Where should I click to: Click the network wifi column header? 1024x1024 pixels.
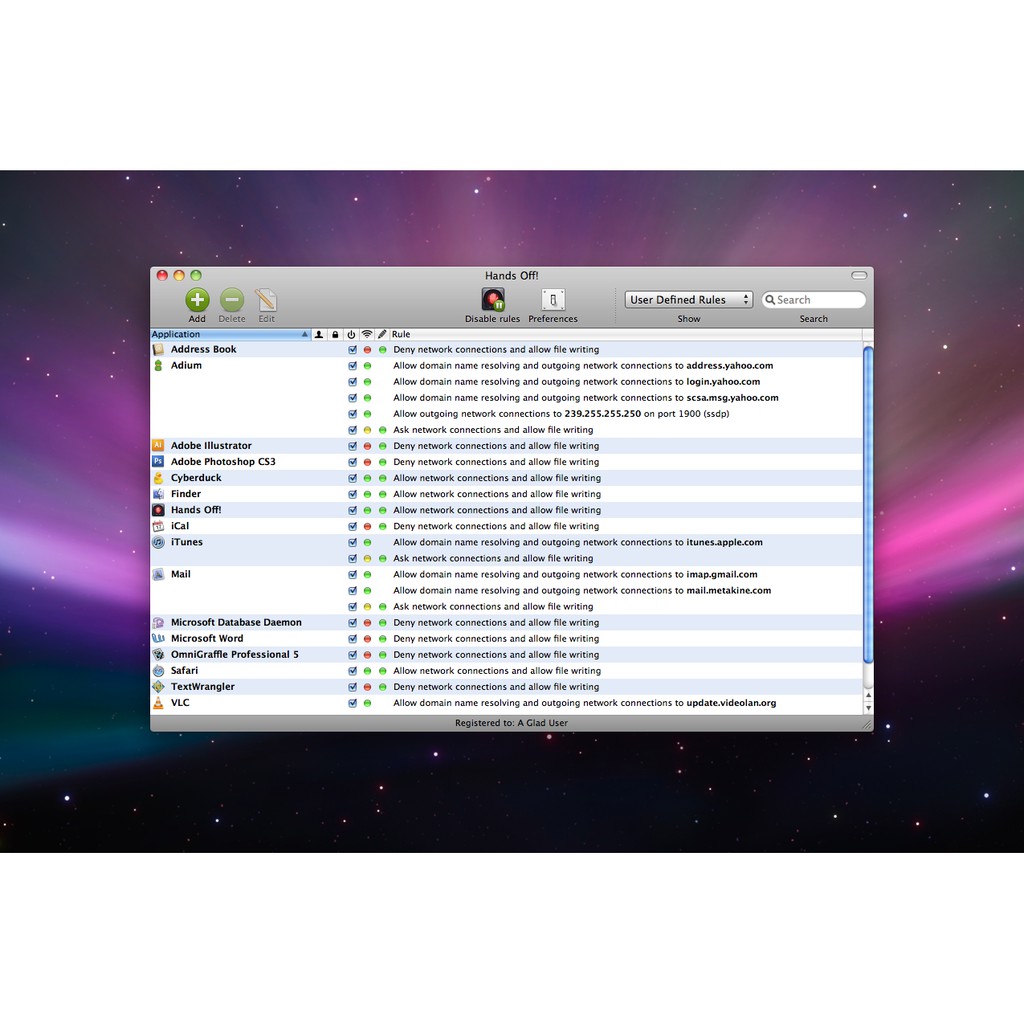click(x=367, y=334)
